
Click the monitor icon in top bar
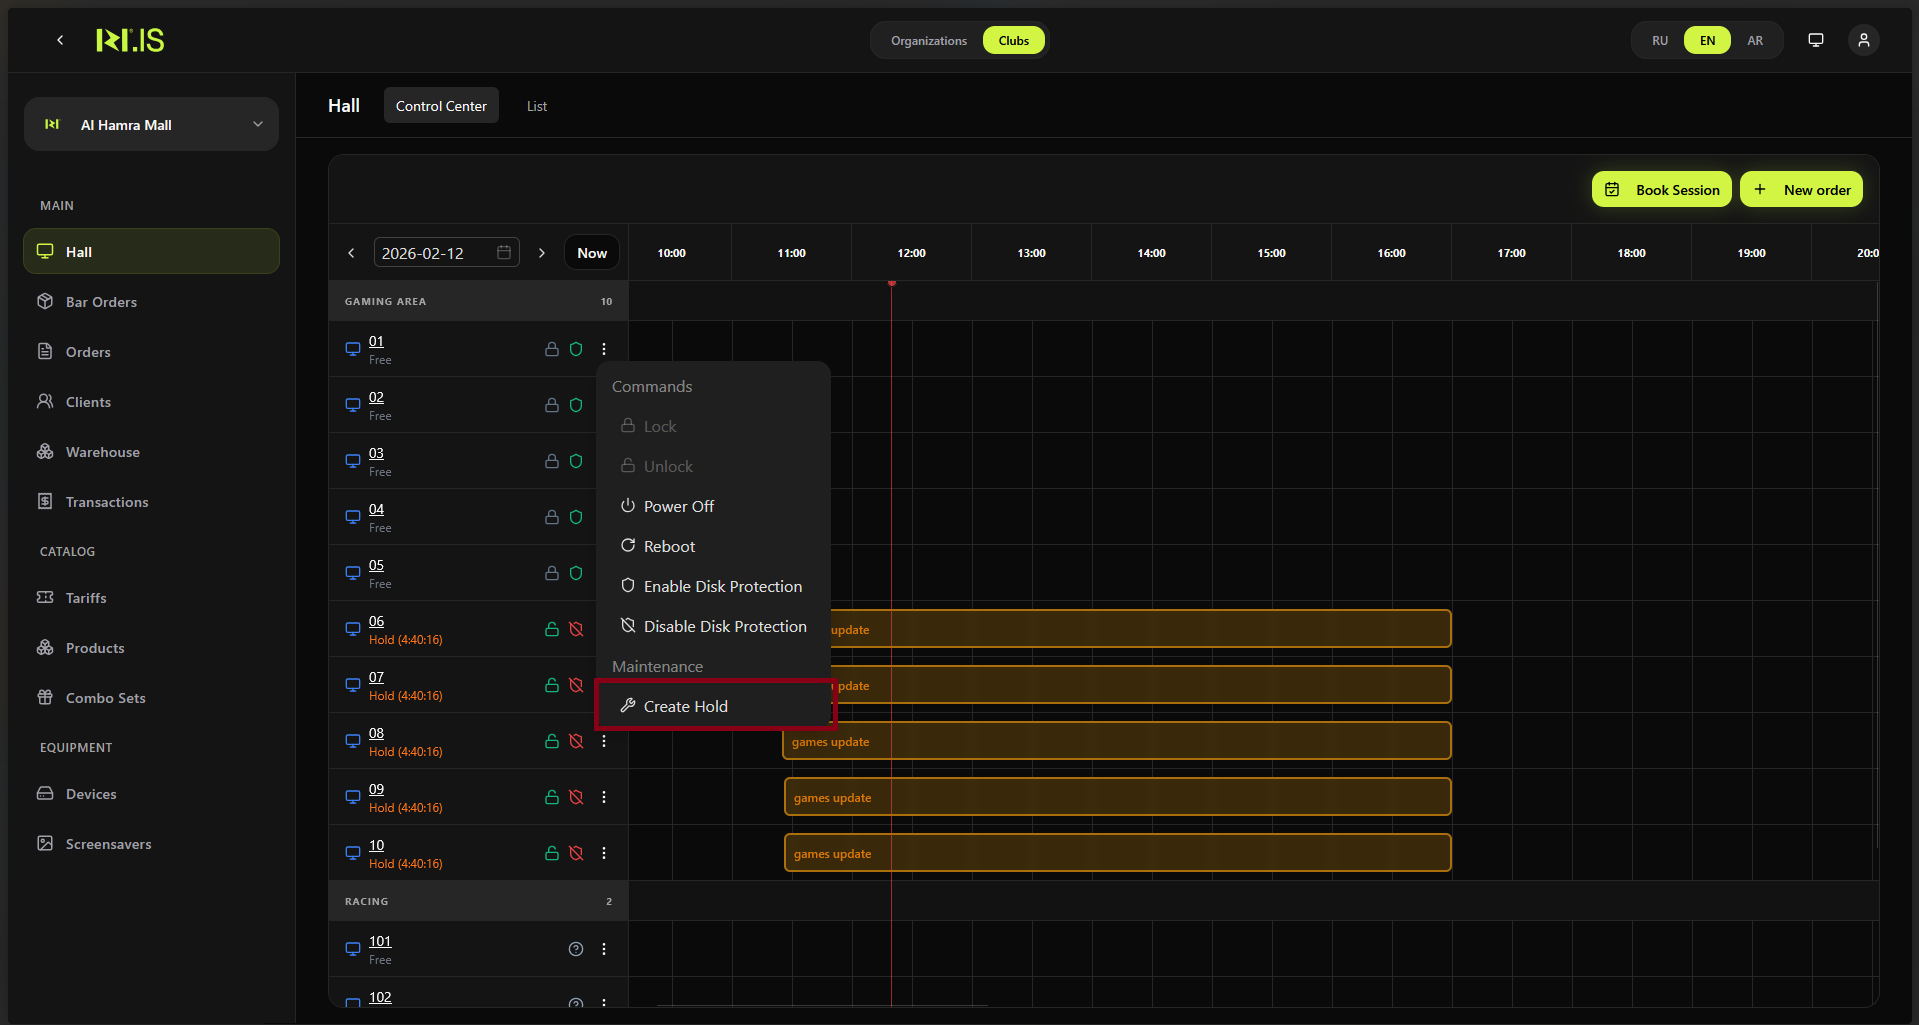pyautogui.click(x=1815, y=40)
